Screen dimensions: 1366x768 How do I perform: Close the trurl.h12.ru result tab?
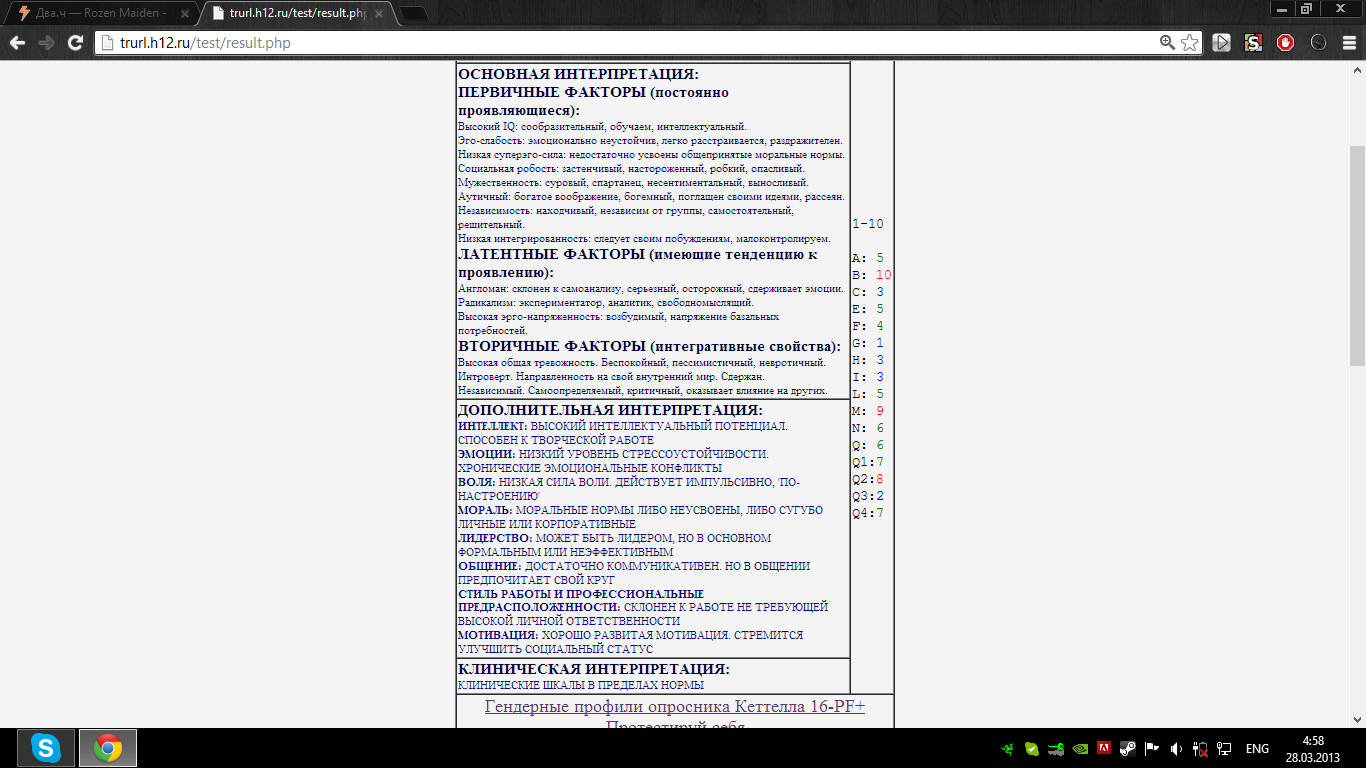tap(378, 14)
